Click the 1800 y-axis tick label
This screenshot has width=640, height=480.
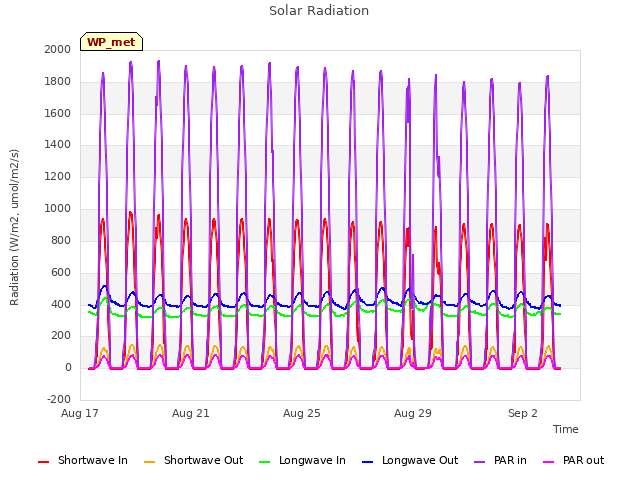pyautogui.click(x=58, y=81)
